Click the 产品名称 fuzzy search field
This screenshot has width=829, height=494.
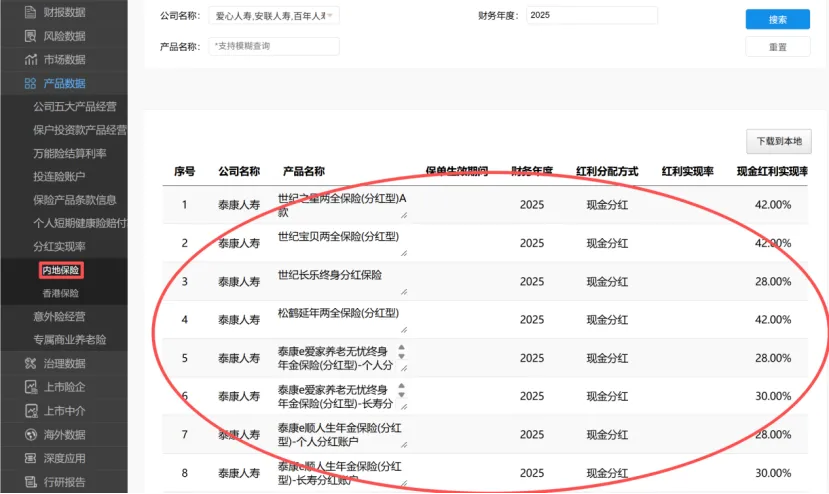[274, 46]
